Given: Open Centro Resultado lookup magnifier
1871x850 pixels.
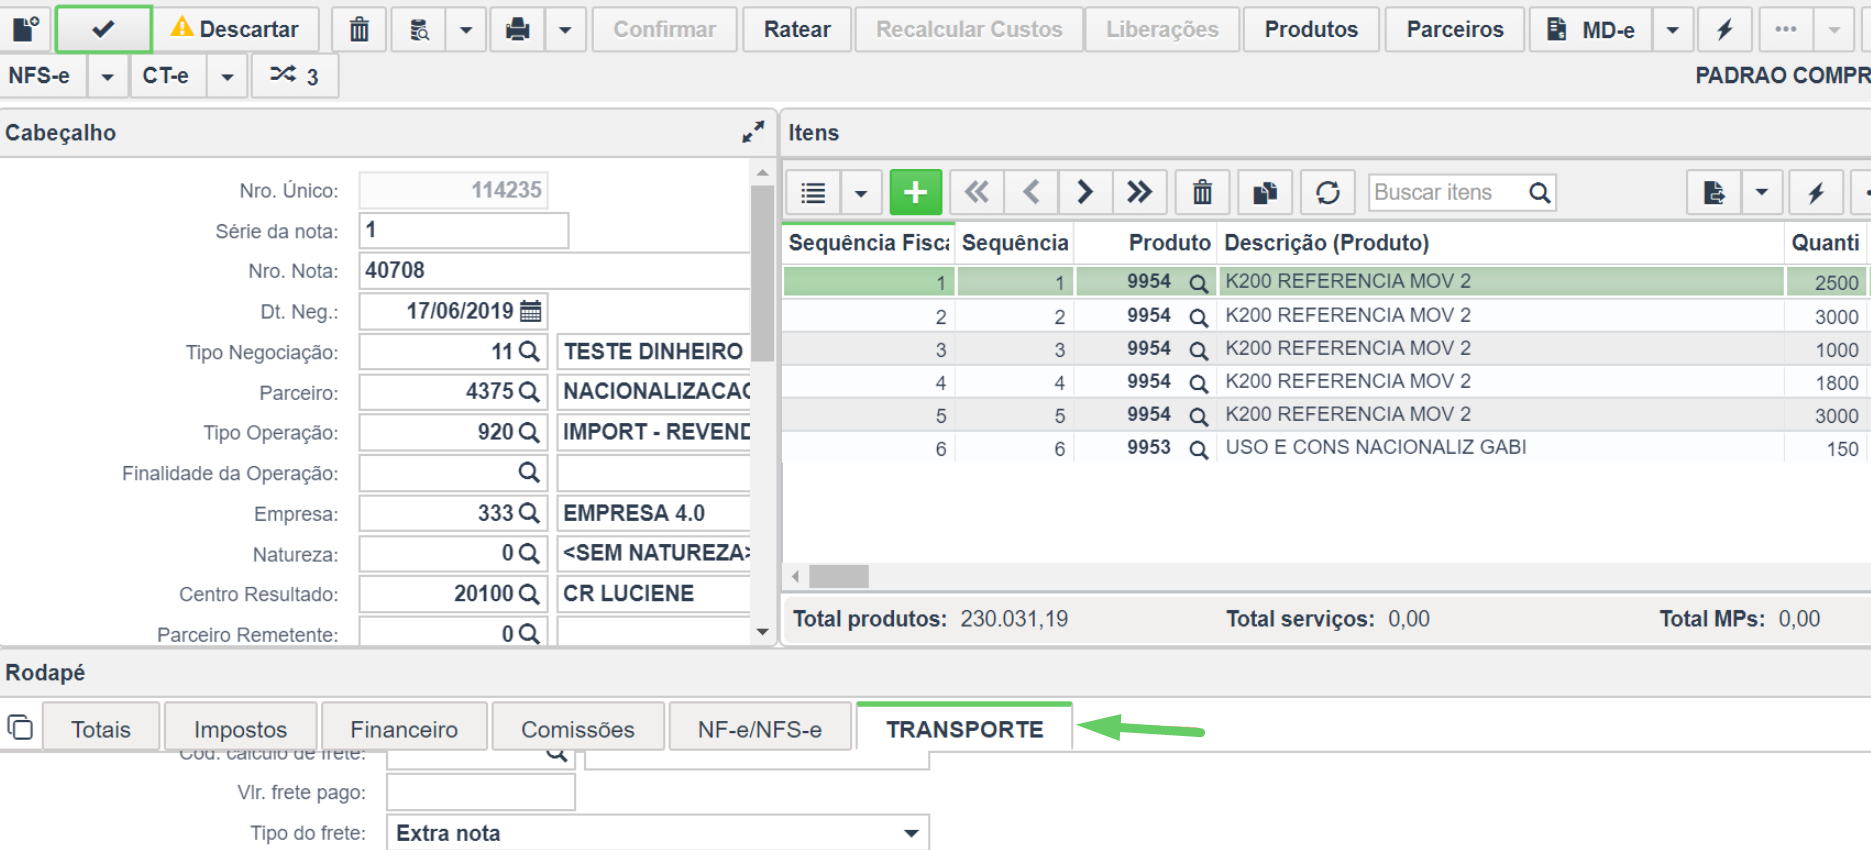Looking at the screenshot, I should 529,594.
